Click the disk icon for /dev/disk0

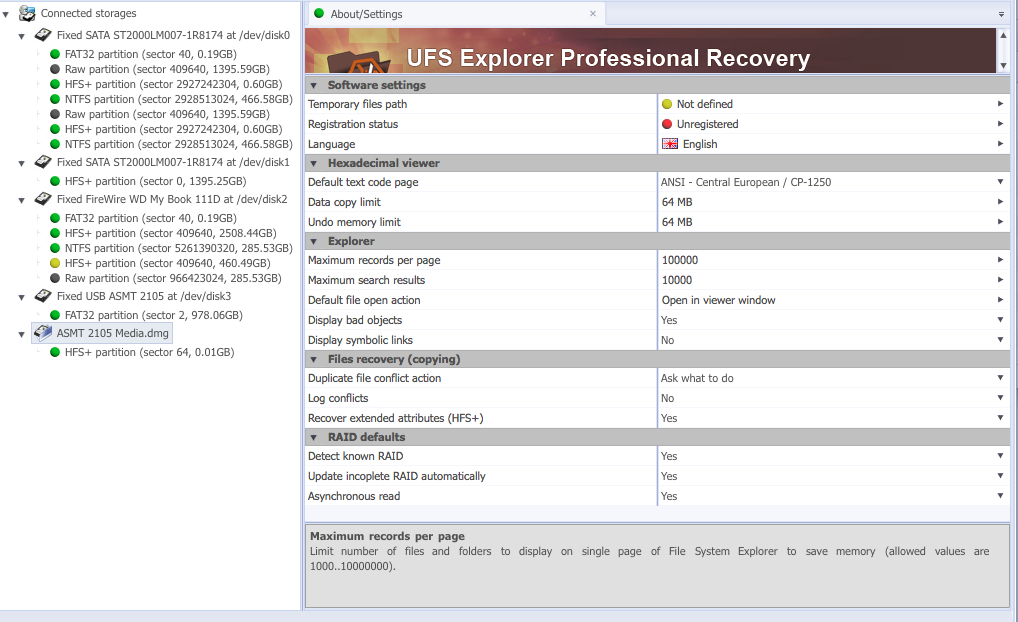43,35
